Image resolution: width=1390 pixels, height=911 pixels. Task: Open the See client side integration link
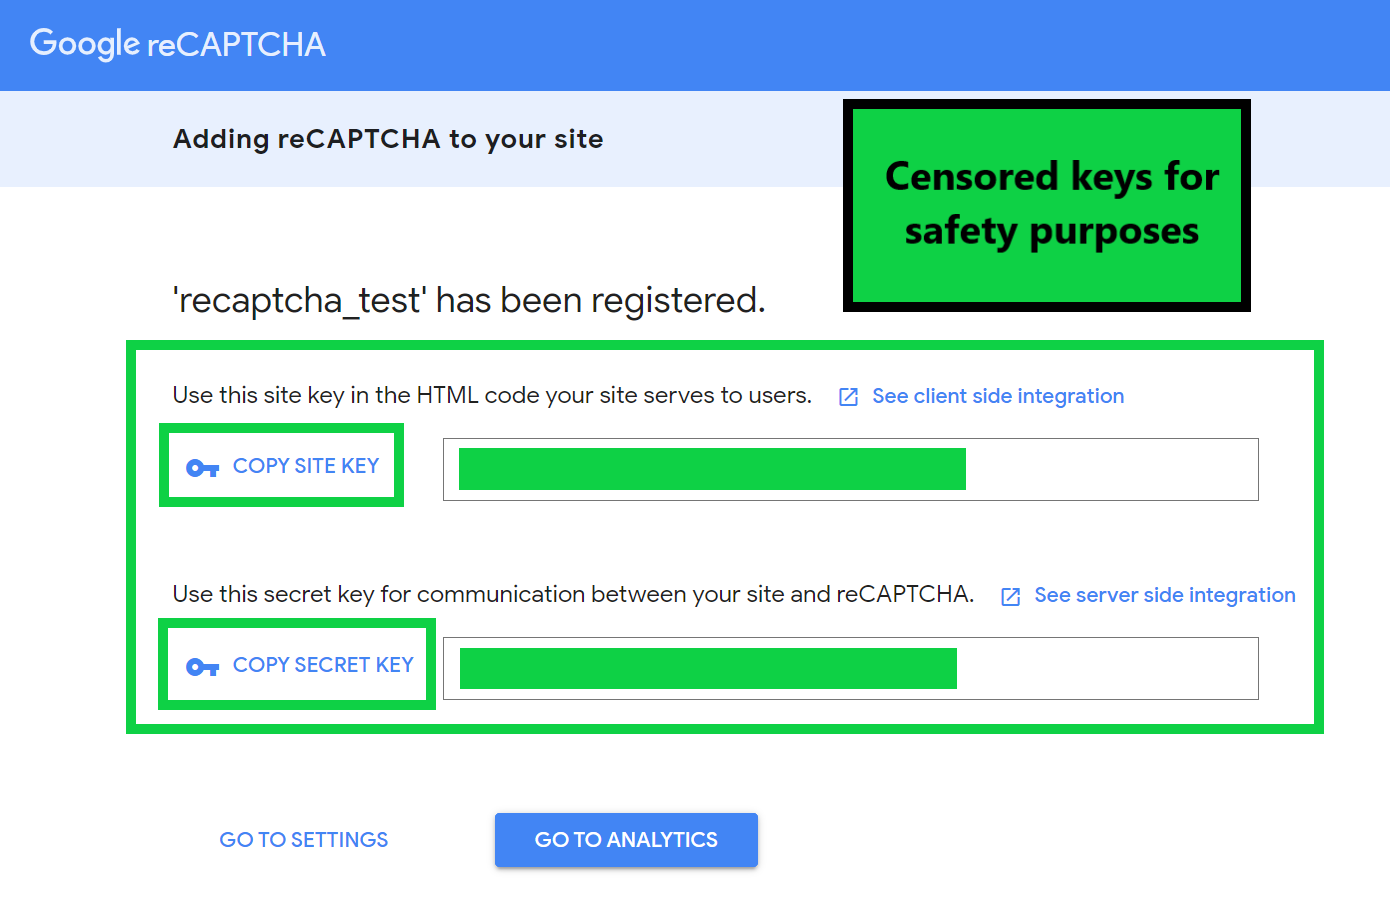pos(997,396)
